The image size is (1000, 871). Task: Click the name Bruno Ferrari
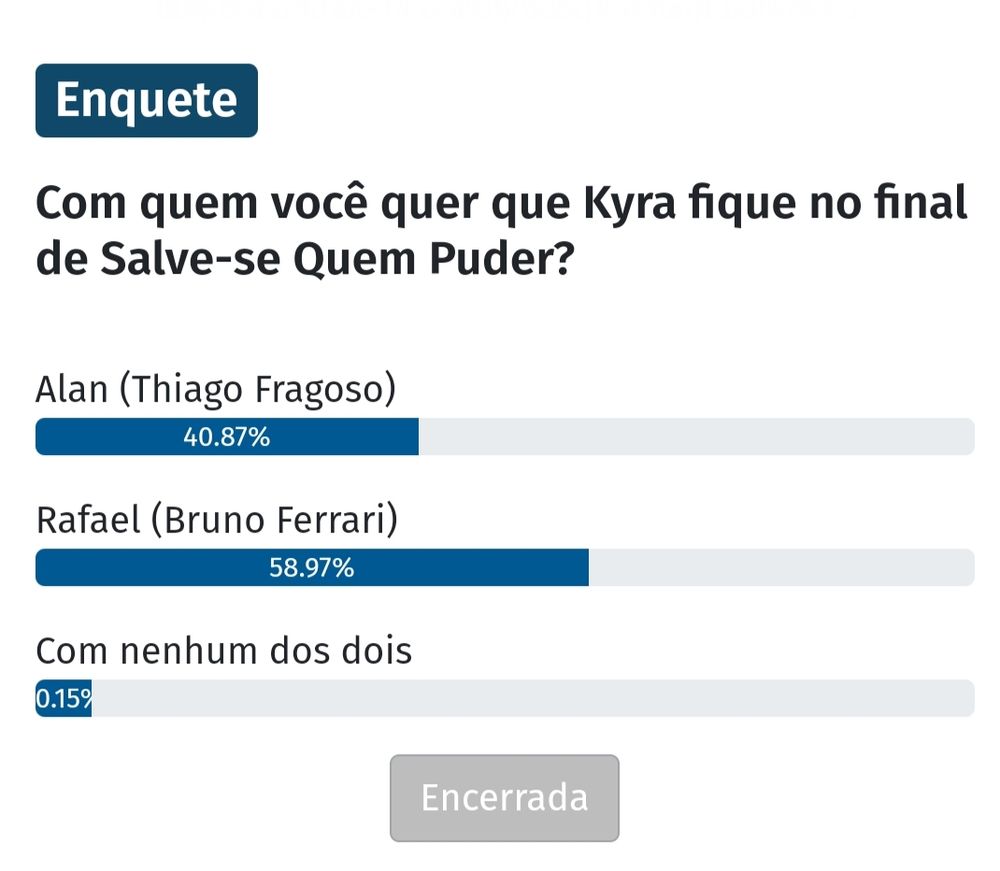click(x=275, y=520)
